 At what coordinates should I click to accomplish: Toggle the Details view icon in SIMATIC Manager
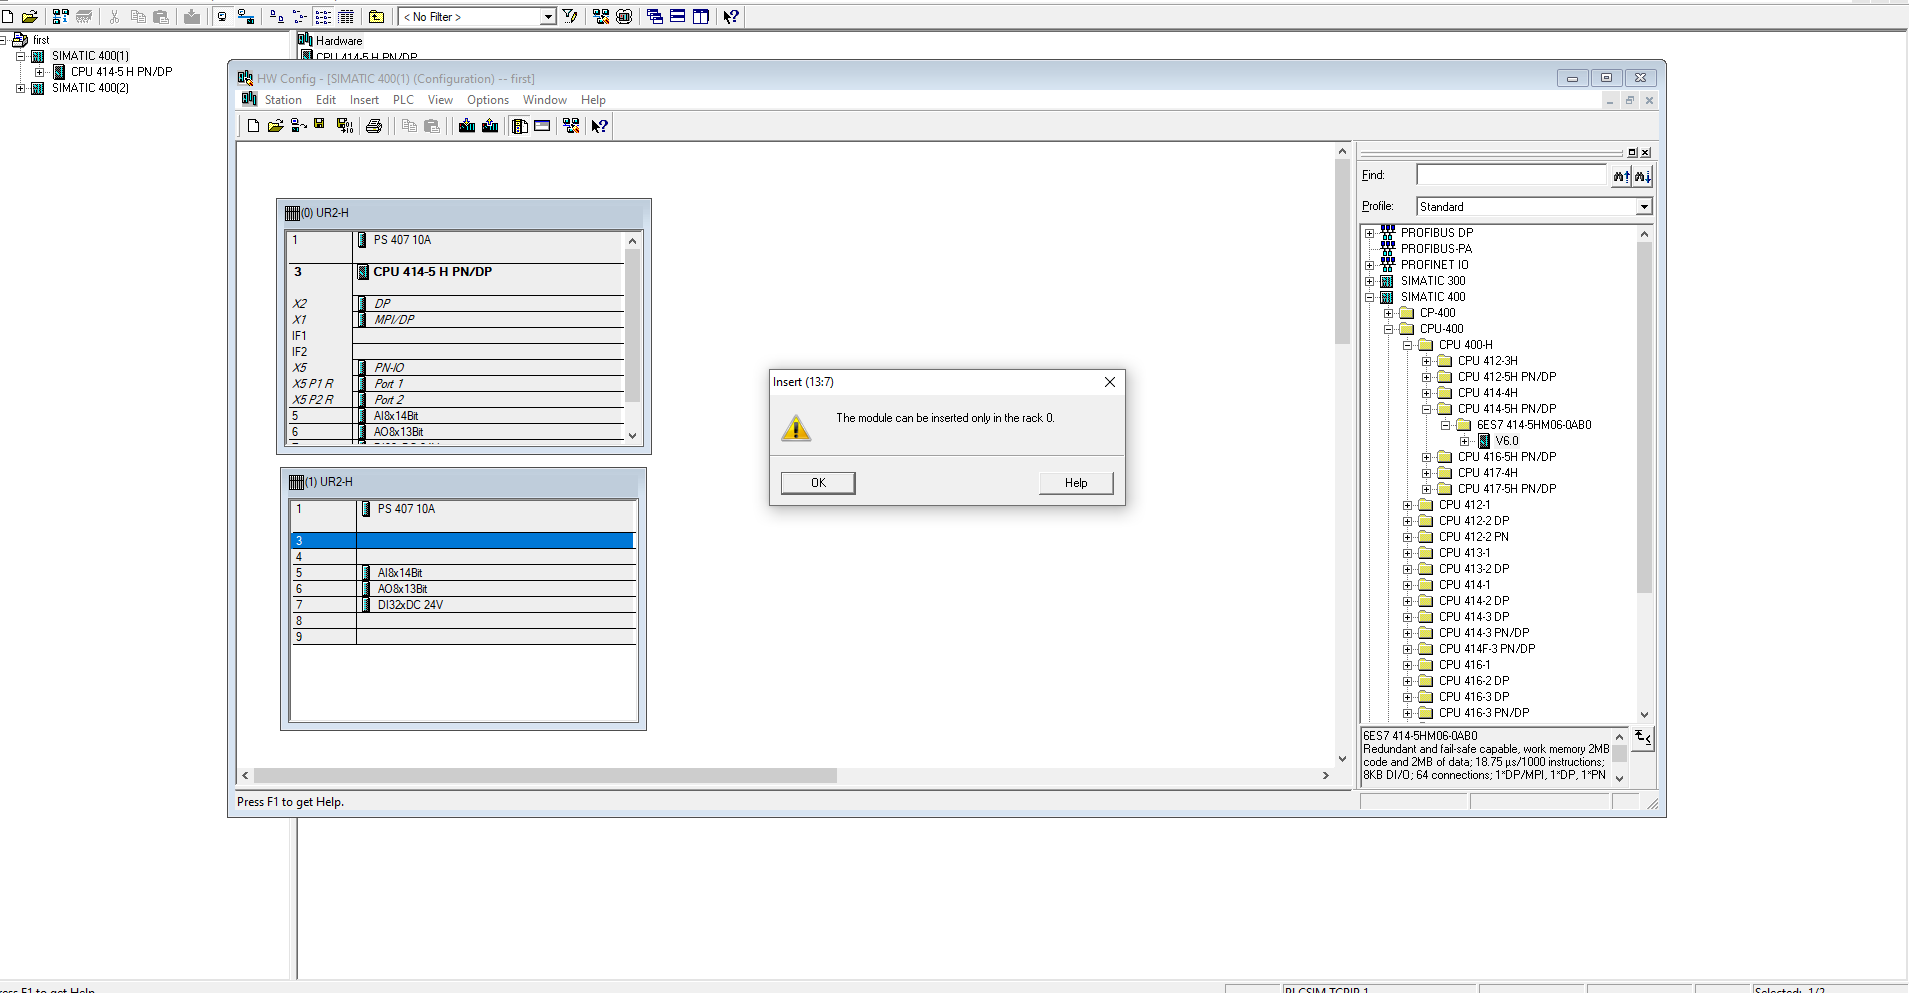click(346, 17)
